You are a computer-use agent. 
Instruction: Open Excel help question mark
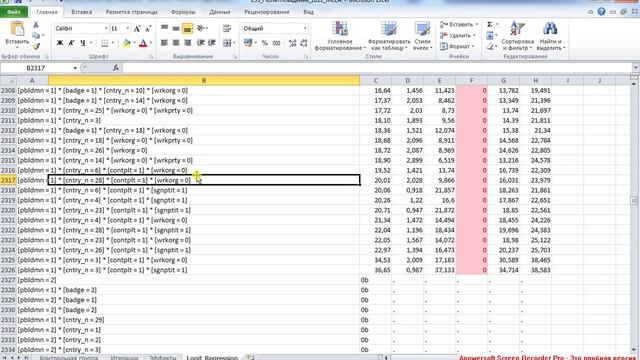coord(601,12)
